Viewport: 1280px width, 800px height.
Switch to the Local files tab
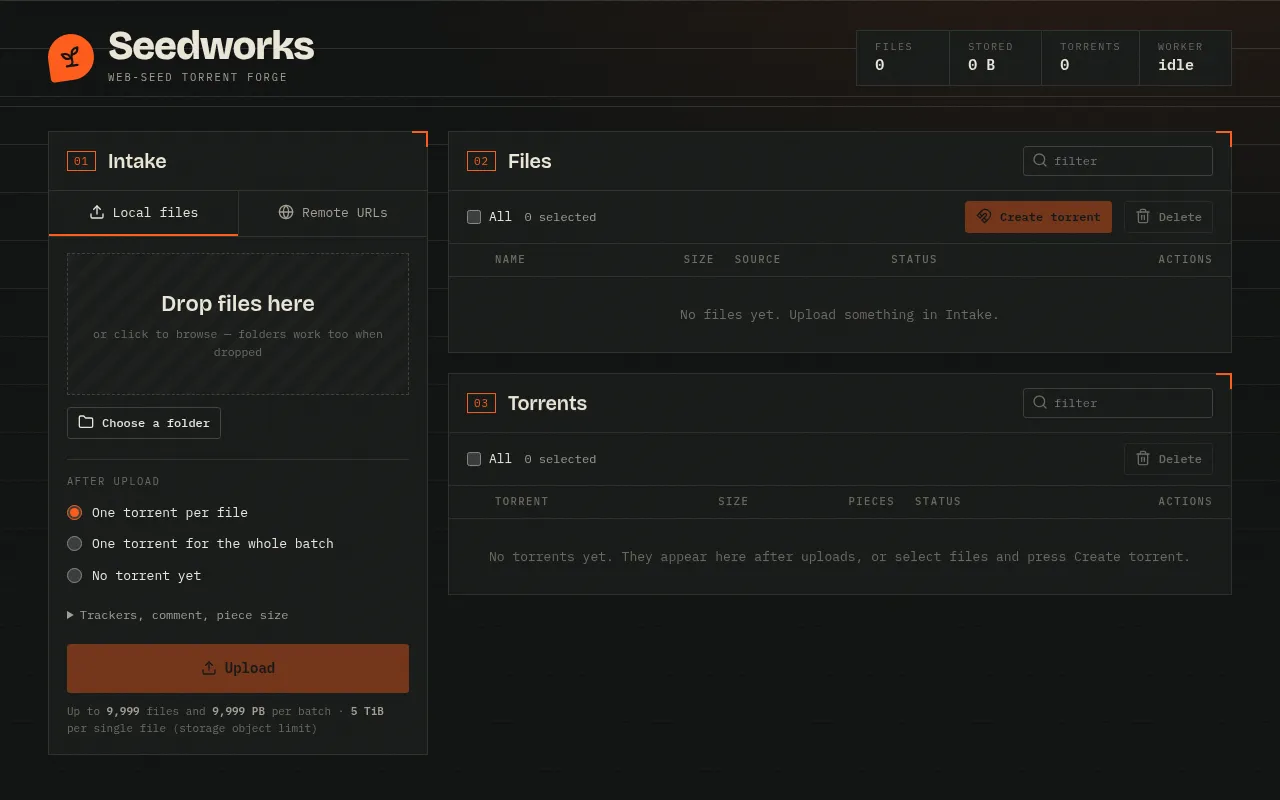pos(144,213)
